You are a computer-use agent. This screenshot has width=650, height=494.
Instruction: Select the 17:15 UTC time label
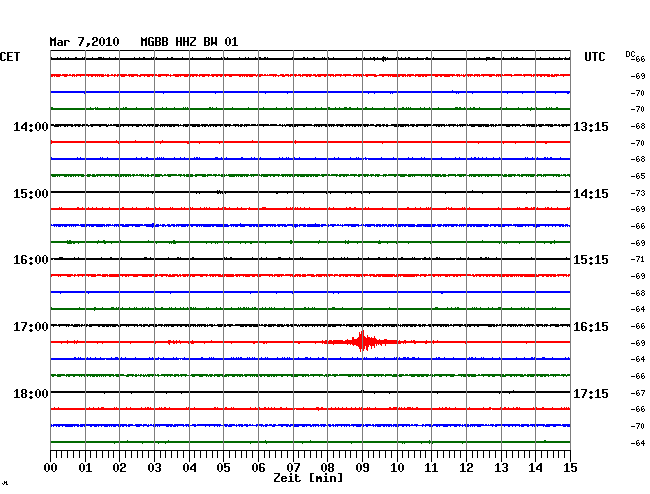591,393
